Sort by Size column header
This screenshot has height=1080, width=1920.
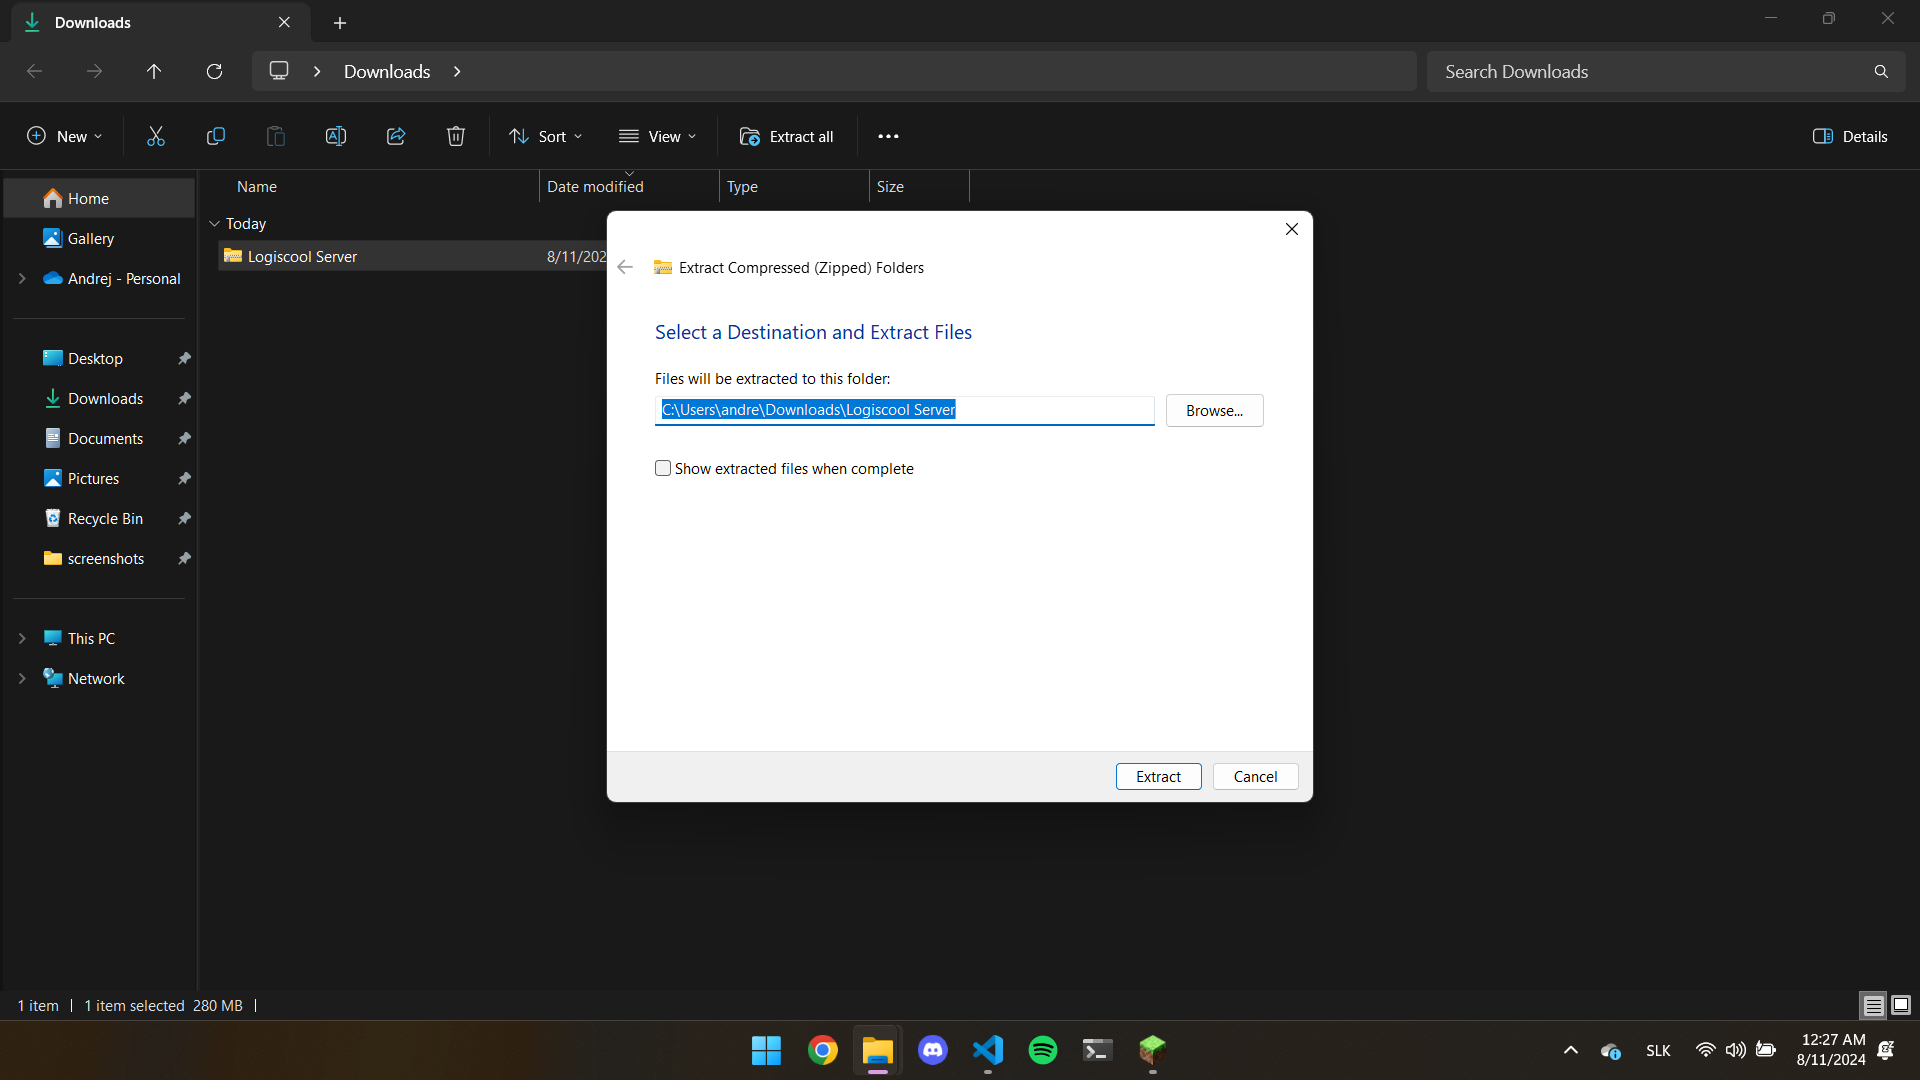(x=919, y=187)
